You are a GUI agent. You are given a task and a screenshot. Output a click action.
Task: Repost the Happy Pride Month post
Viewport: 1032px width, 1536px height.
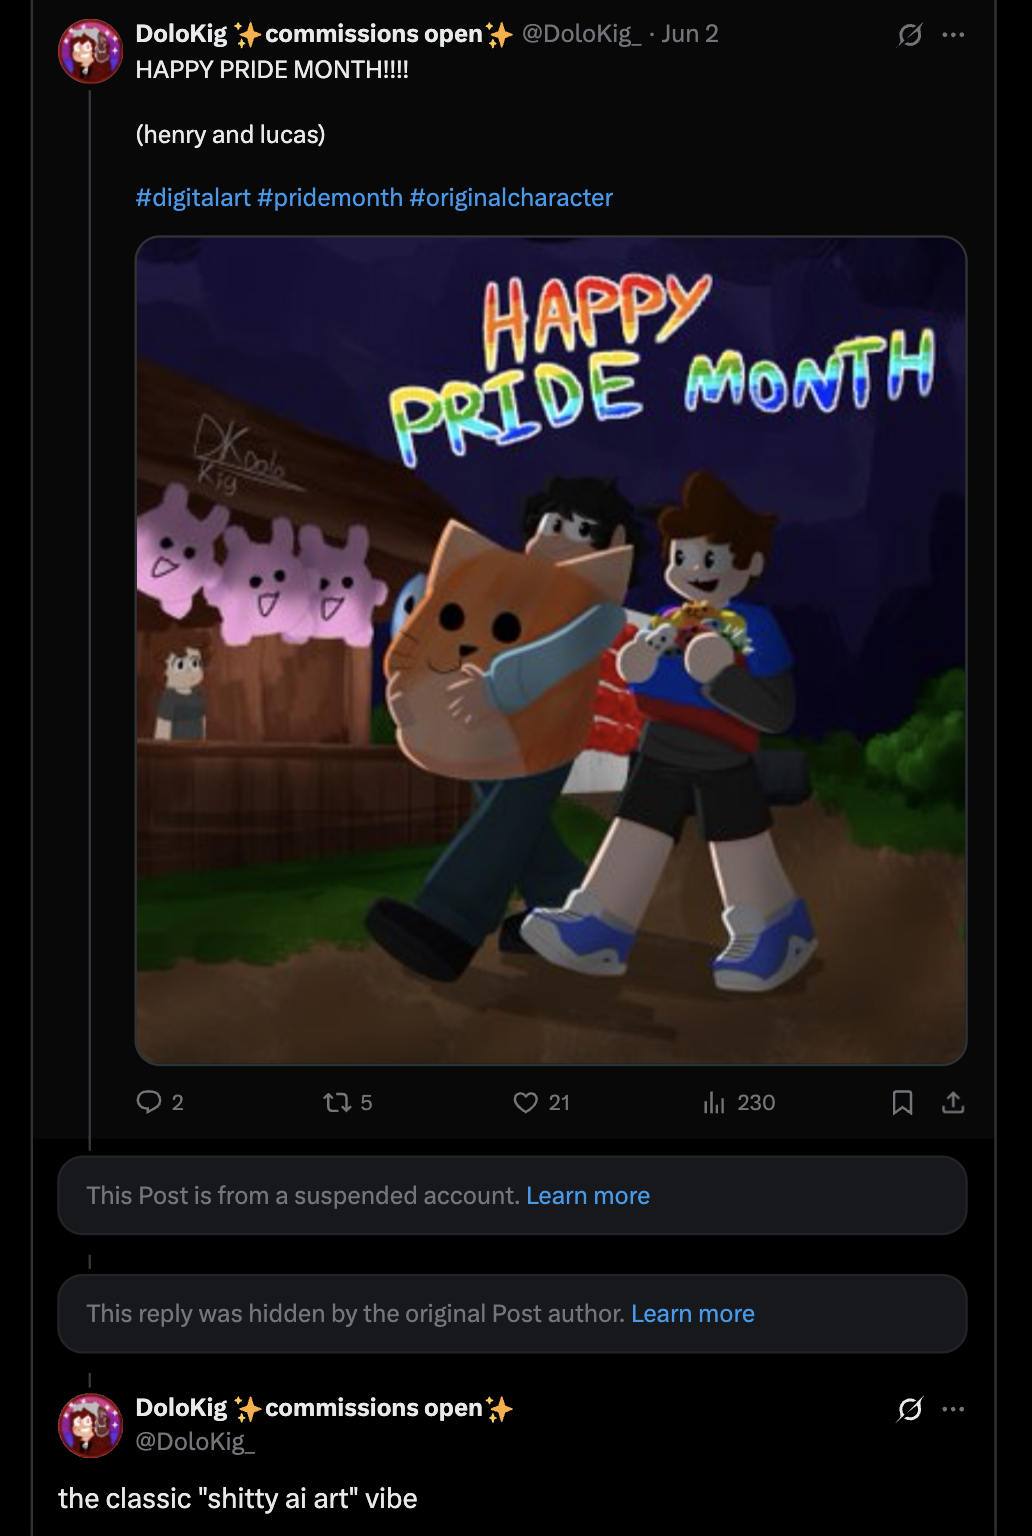(336, 1102)
